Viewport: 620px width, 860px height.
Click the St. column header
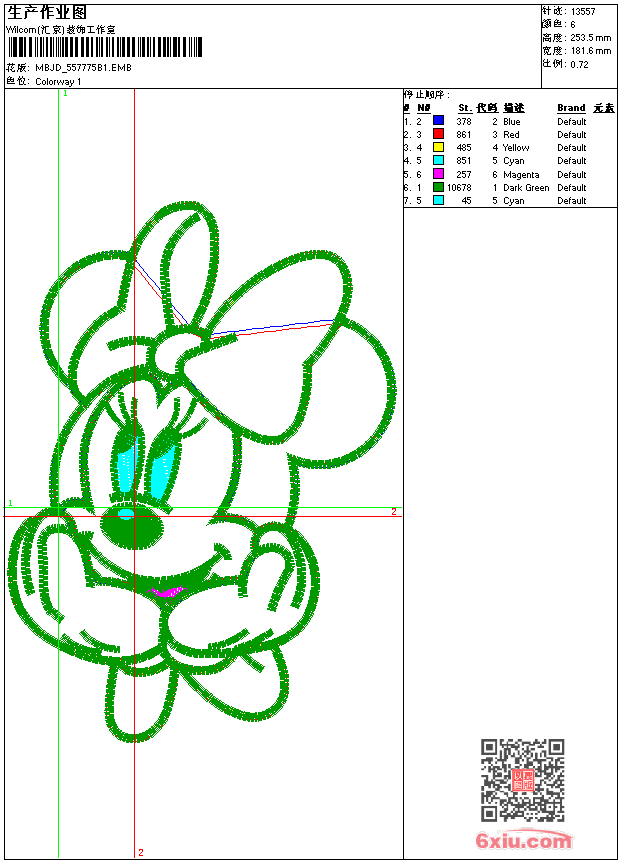(465, 108)
